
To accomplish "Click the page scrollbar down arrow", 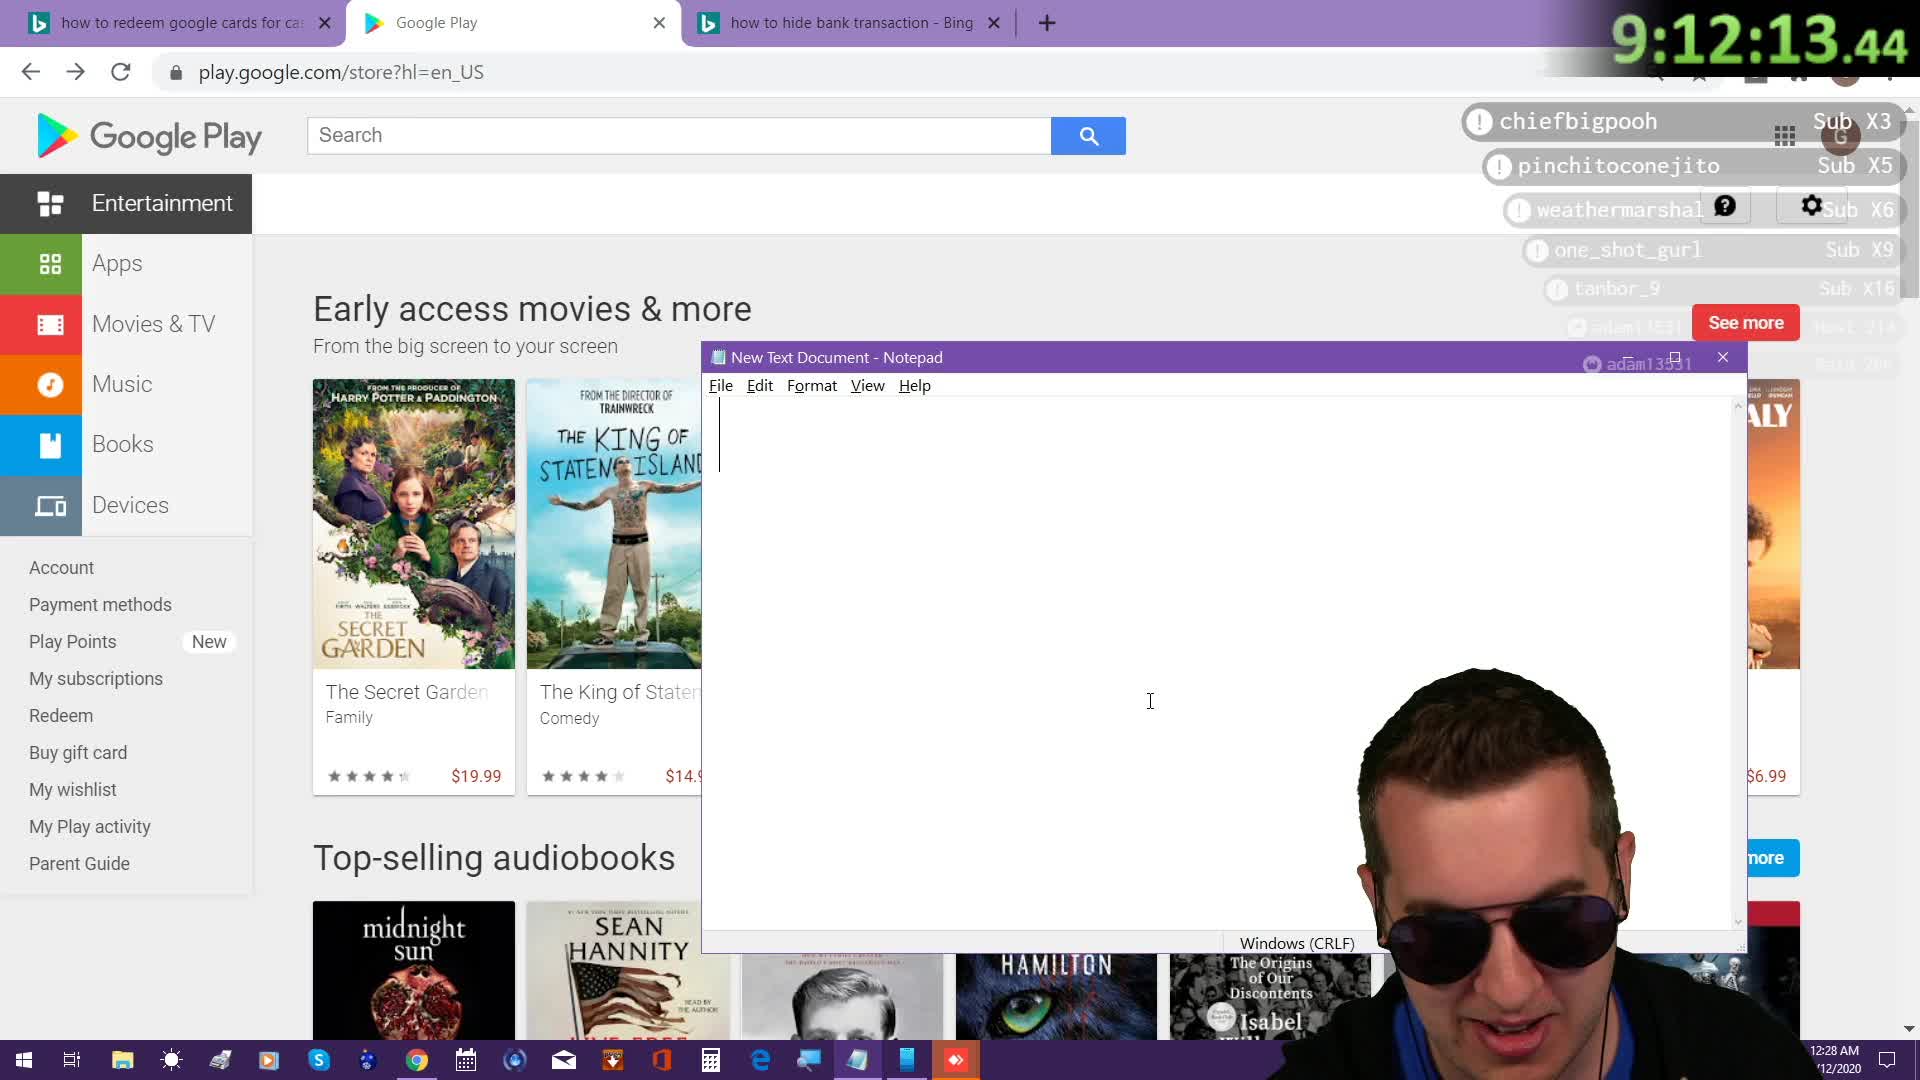I will (1909, 1028).
